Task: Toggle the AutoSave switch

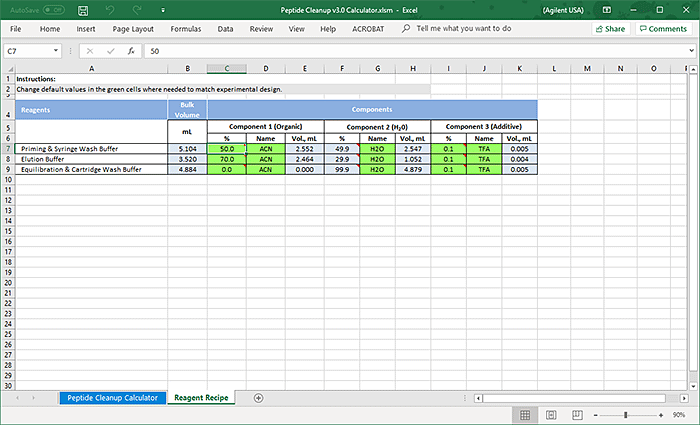Action: 52,9
